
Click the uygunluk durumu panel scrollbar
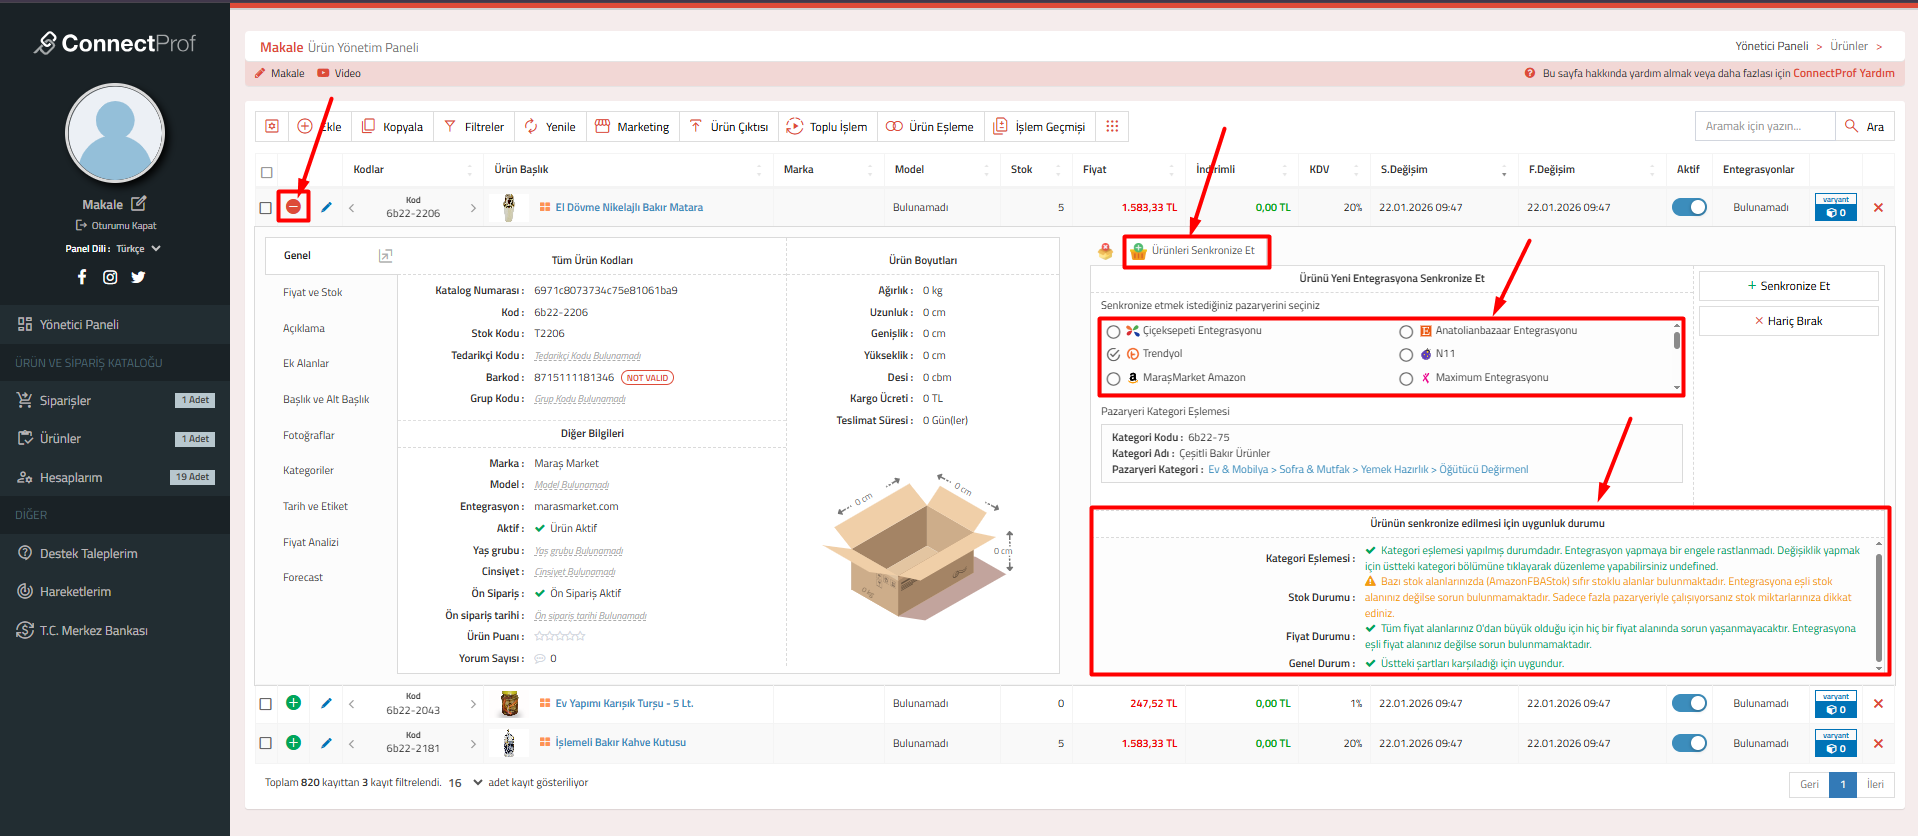click(x=1878, y=606)
